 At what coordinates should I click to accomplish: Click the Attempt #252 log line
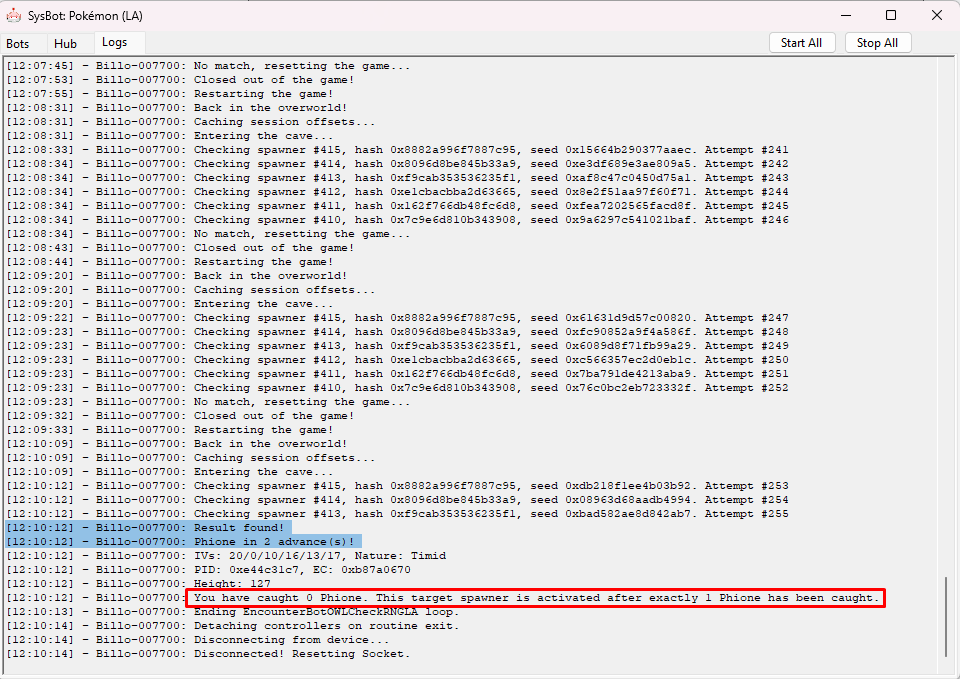pos(397,388)
